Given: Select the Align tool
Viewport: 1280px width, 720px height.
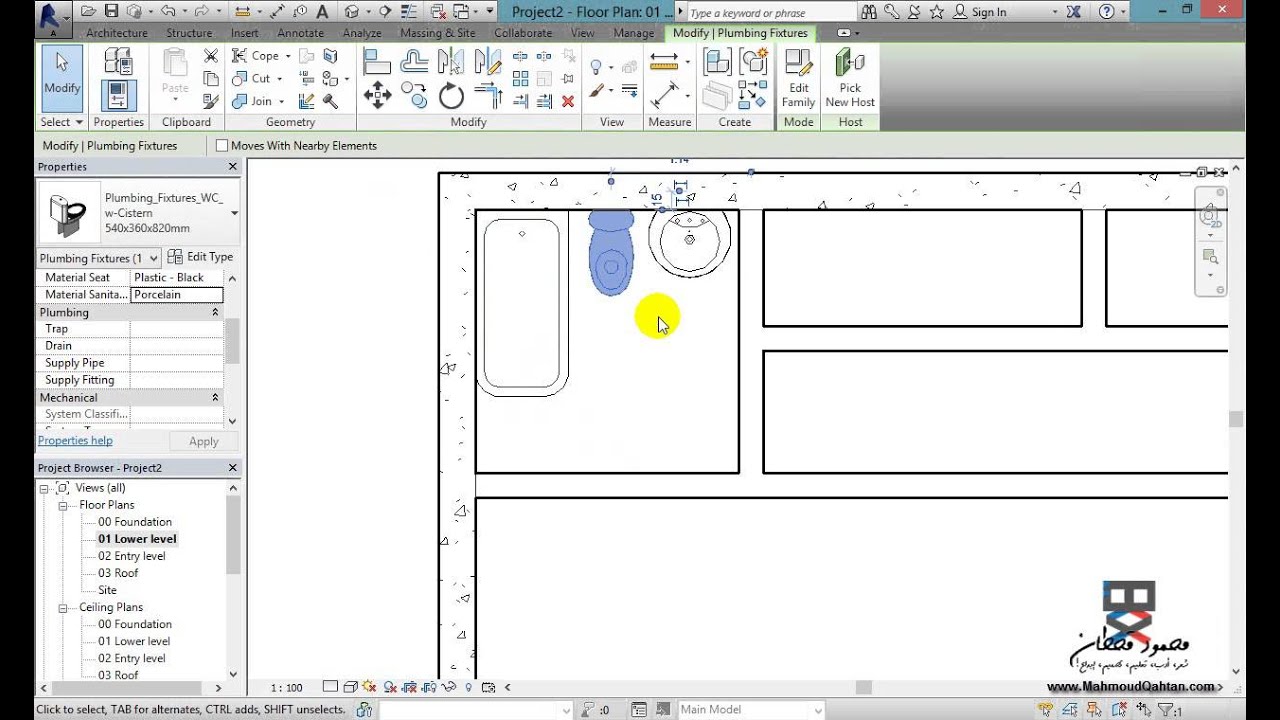Looking at the screenshot, I should tap(377, 62).
